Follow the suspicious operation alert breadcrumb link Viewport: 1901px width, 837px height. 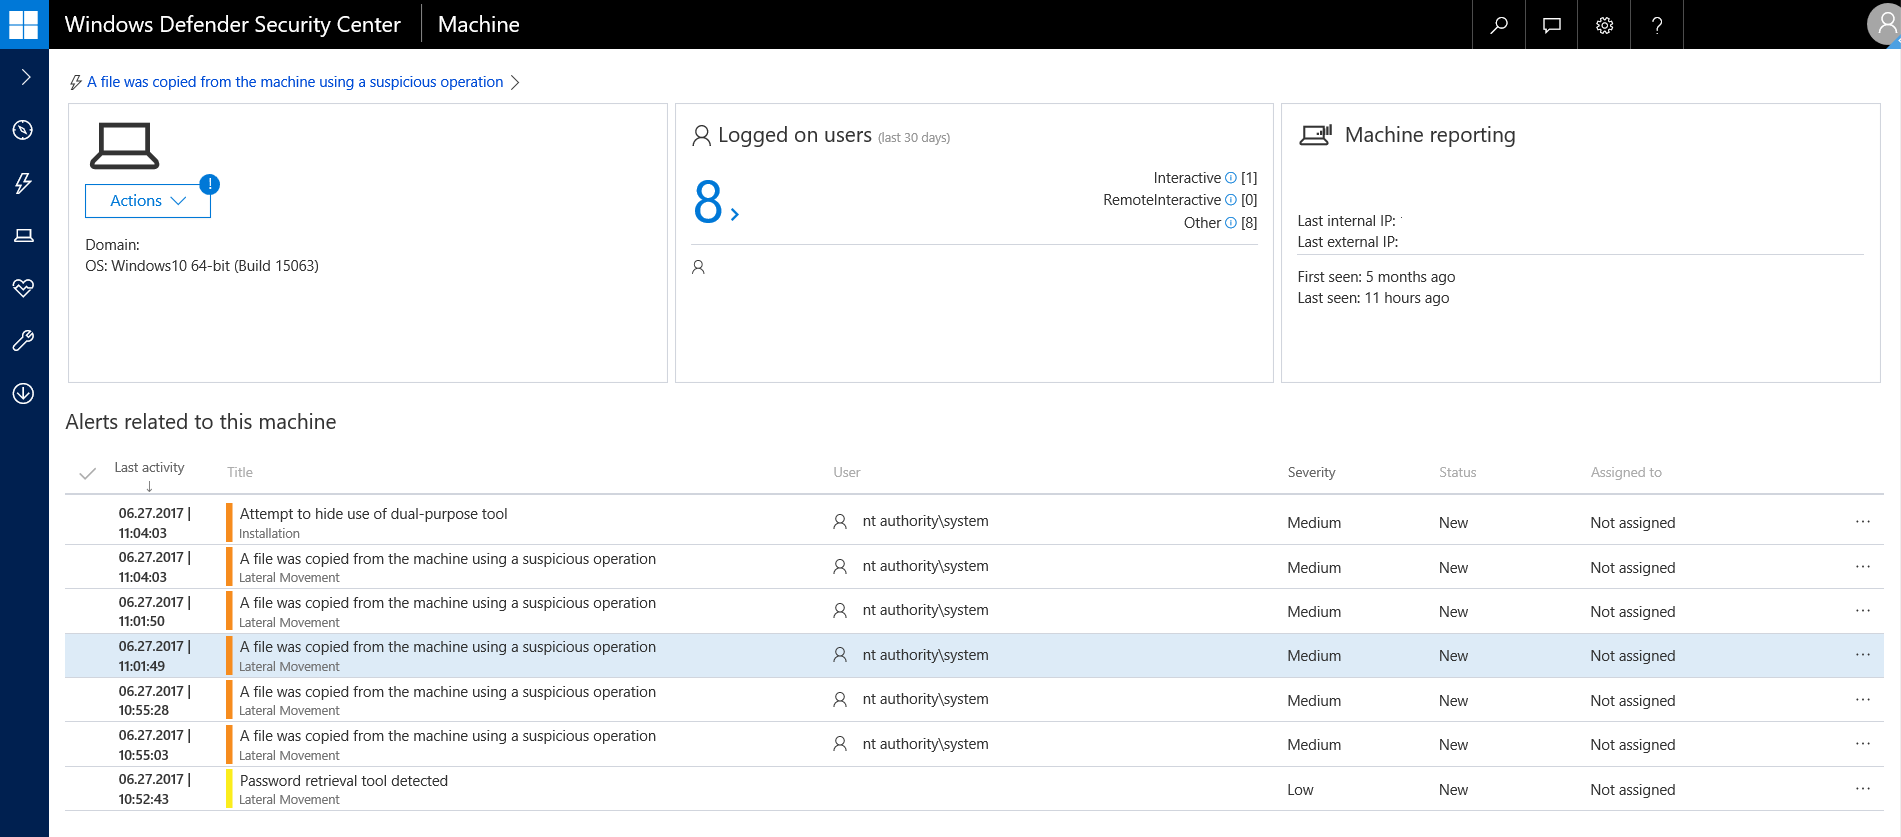(x=295, y=82)
